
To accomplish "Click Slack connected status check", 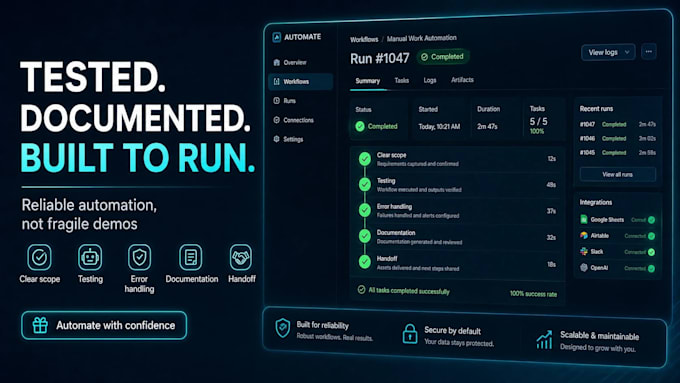I will pos(651,252).
